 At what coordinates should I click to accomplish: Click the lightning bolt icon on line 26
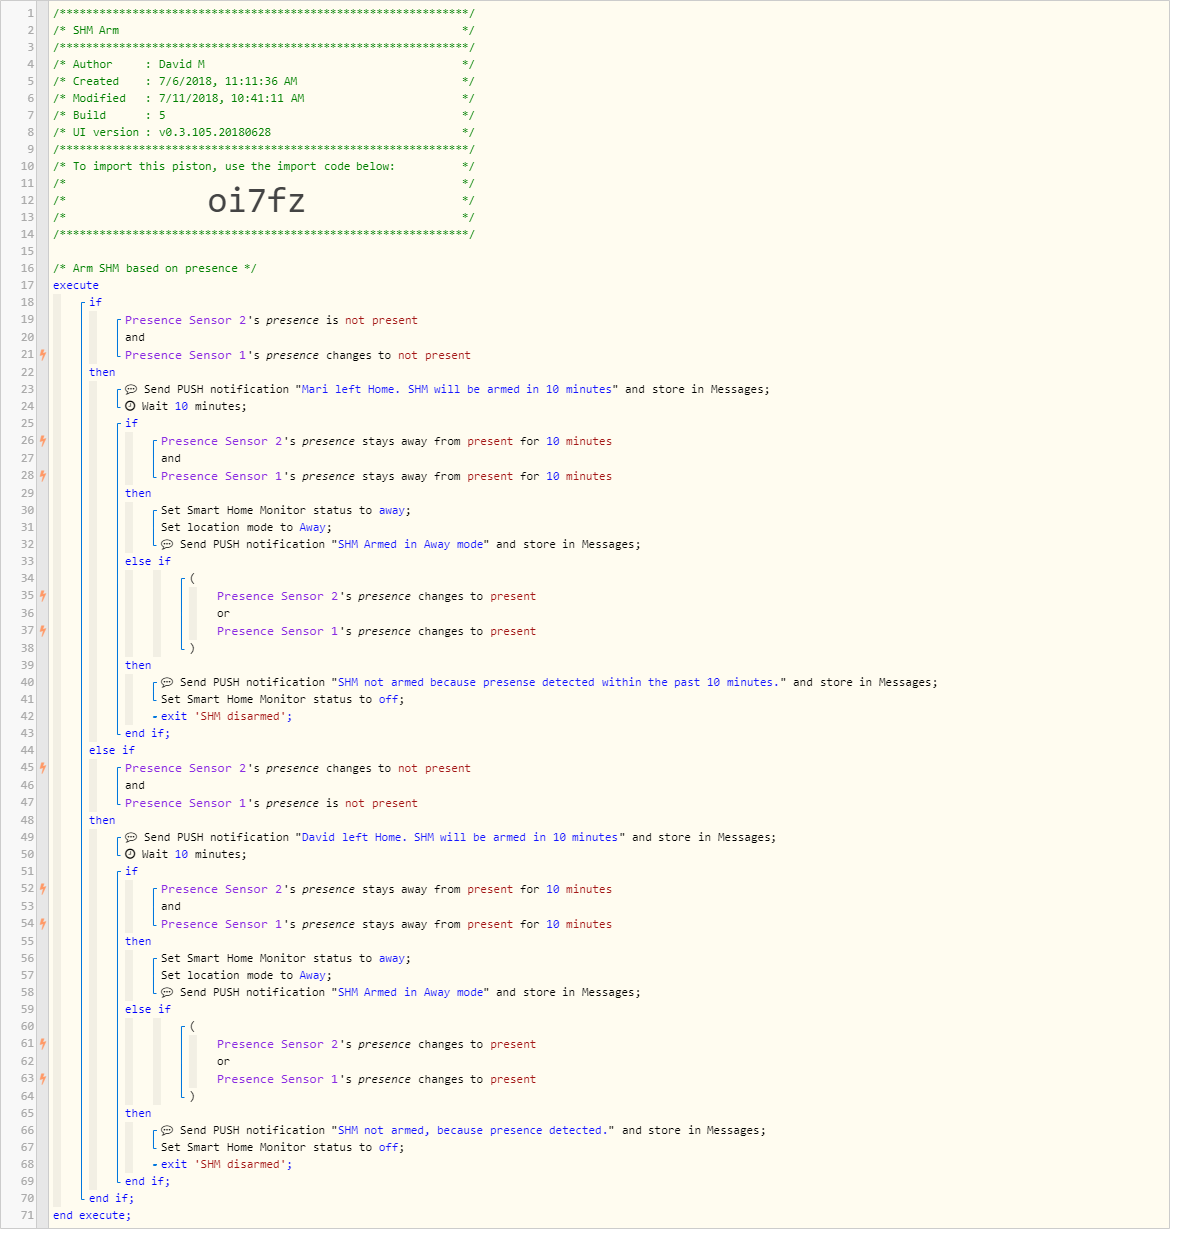[43, 441]
